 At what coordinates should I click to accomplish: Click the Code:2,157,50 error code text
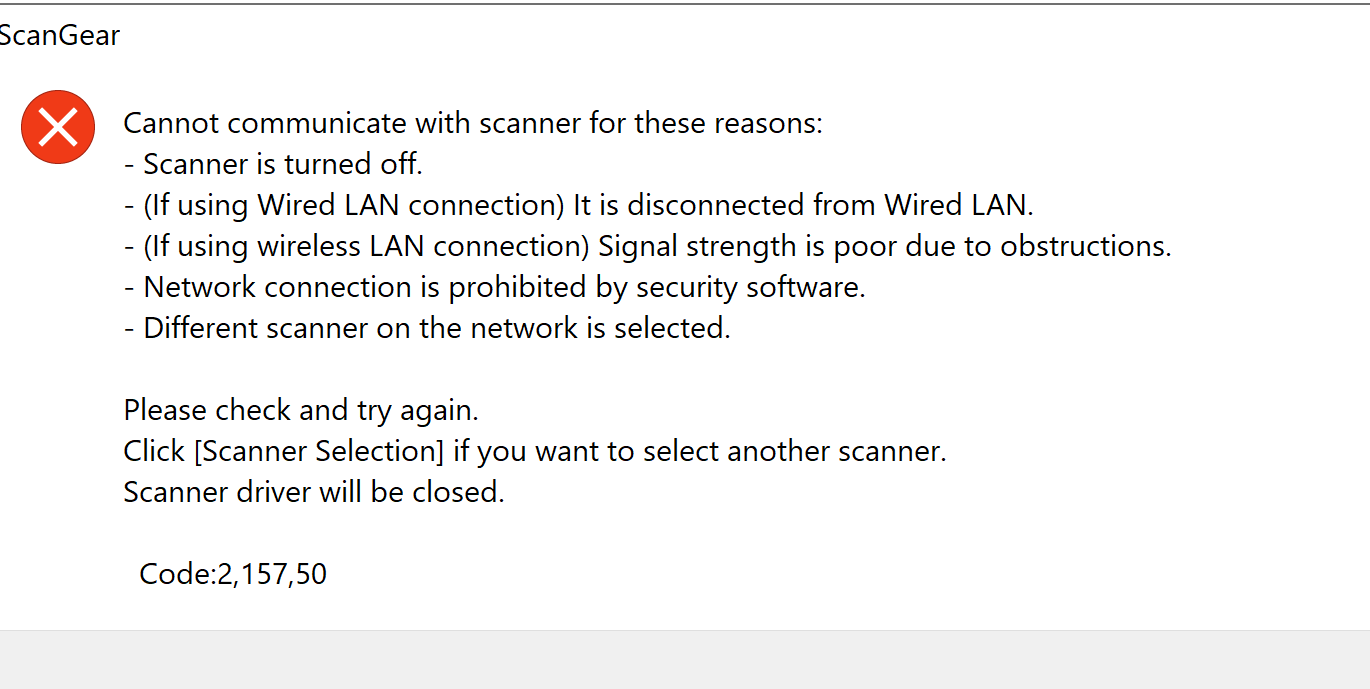coord(234,573)
